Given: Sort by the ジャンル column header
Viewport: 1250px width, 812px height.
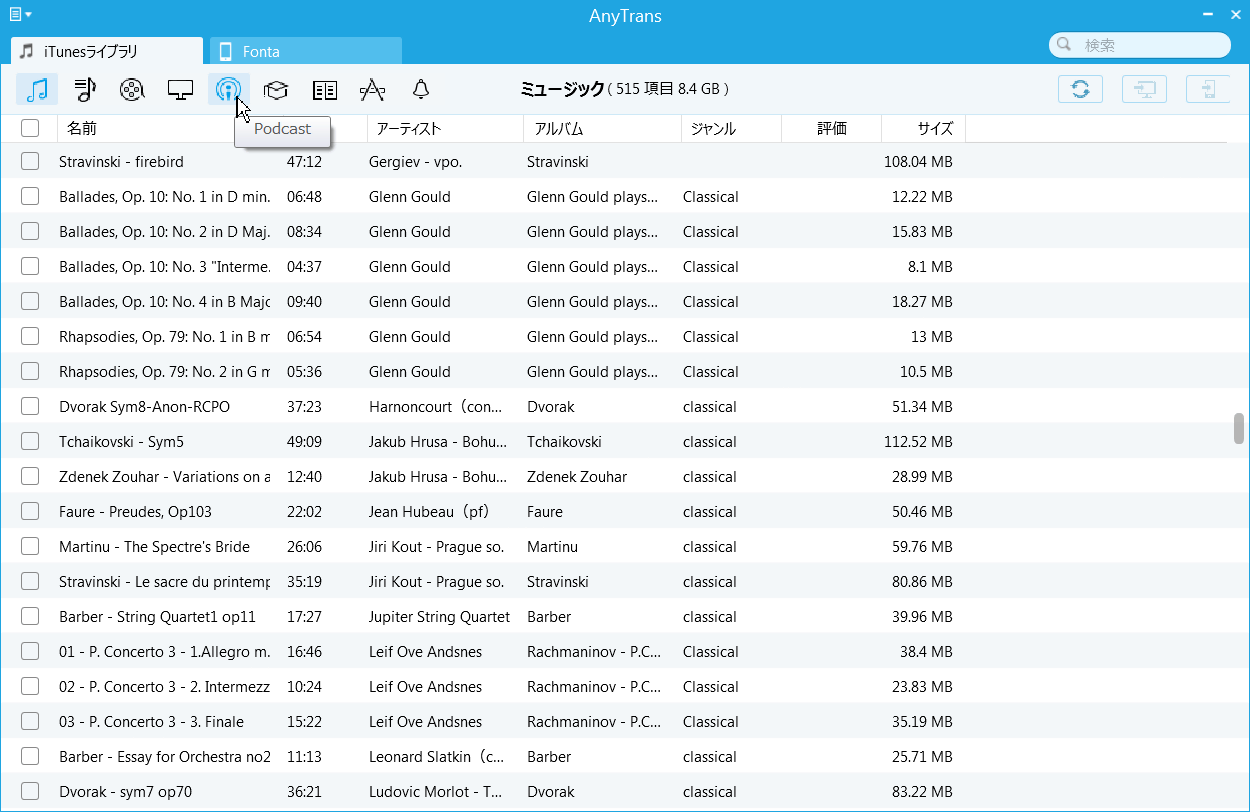Looking at the screenshot, I should 714,128.
